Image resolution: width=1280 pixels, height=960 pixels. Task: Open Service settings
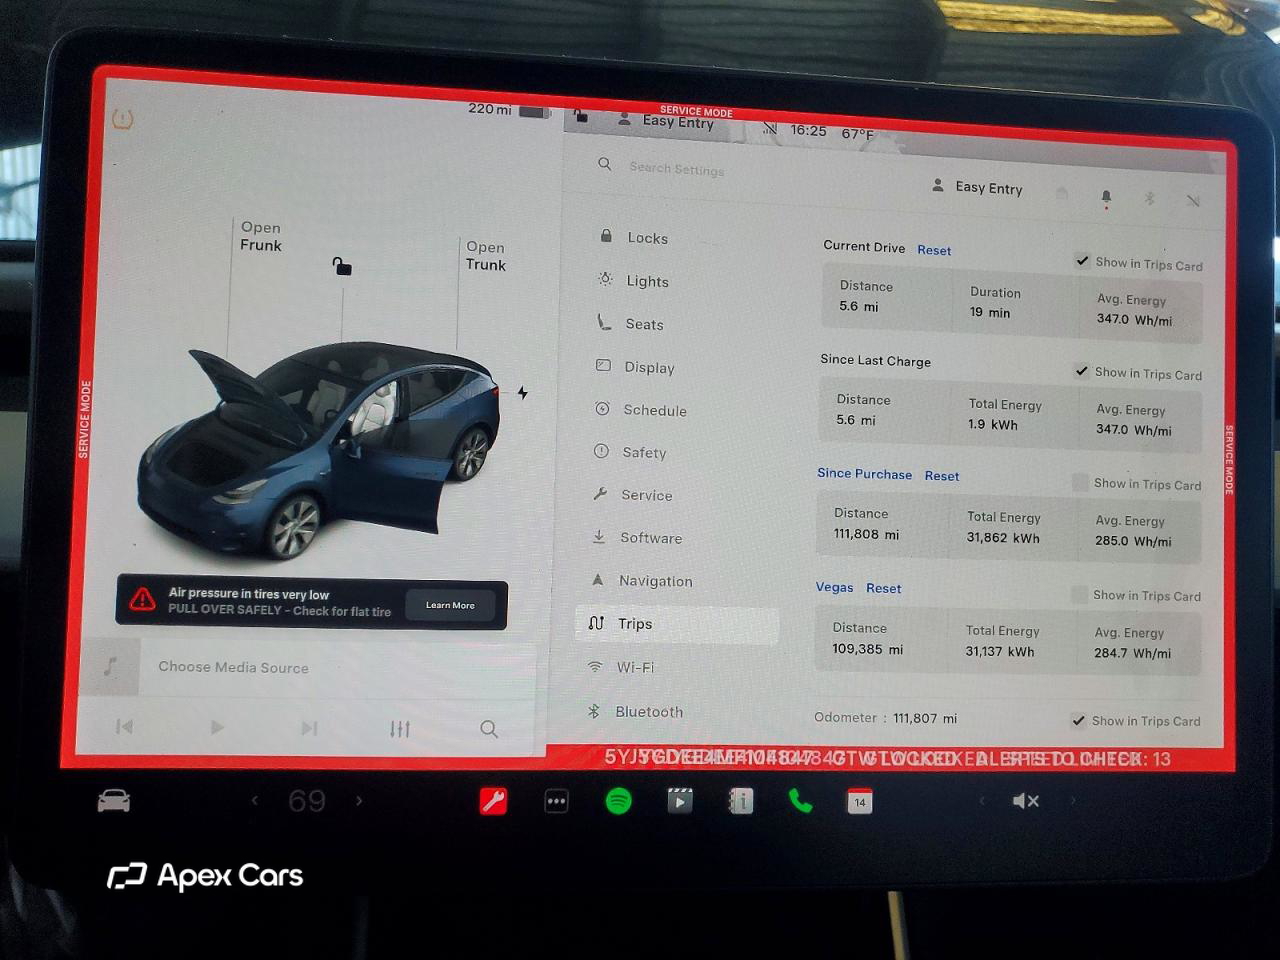pos(632,495)
